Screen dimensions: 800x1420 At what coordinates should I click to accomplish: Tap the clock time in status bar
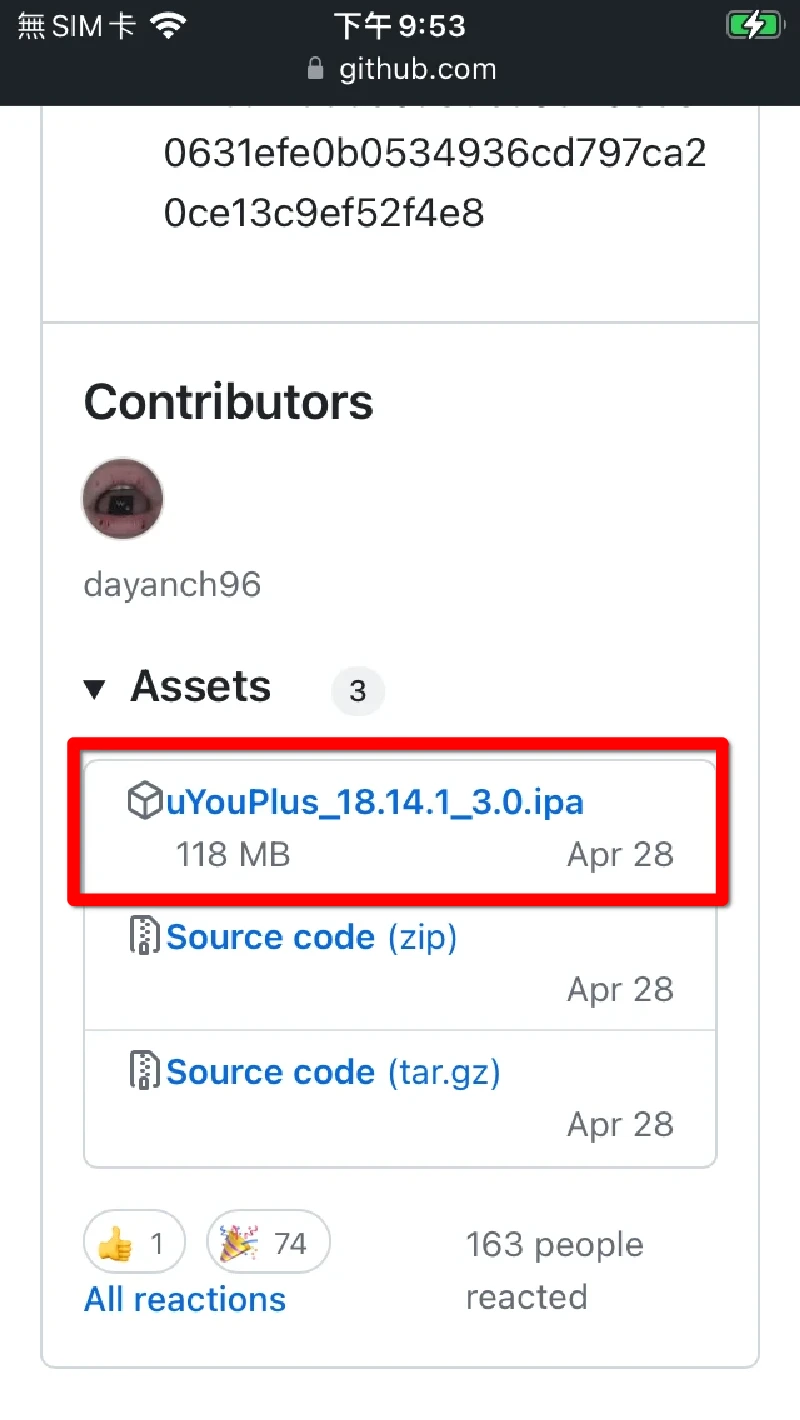pos(400,26)
